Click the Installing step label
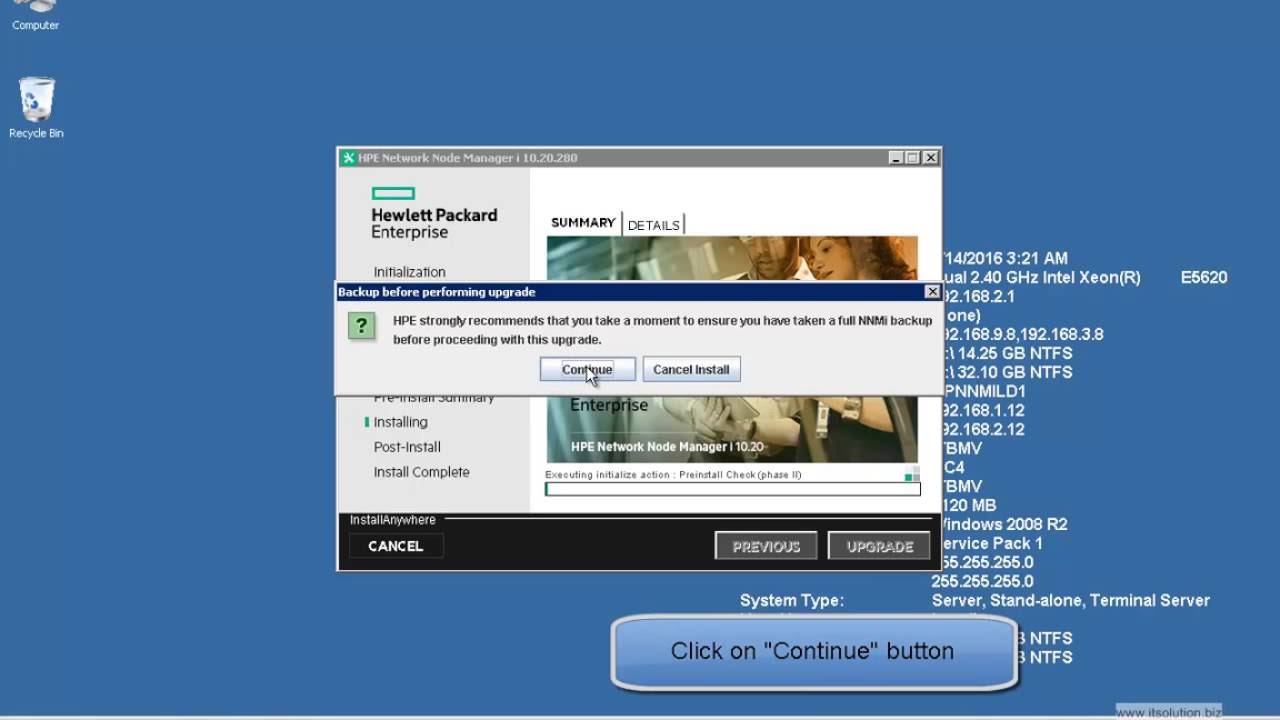This screenshot has height=720, width=1280. [401, 422]
